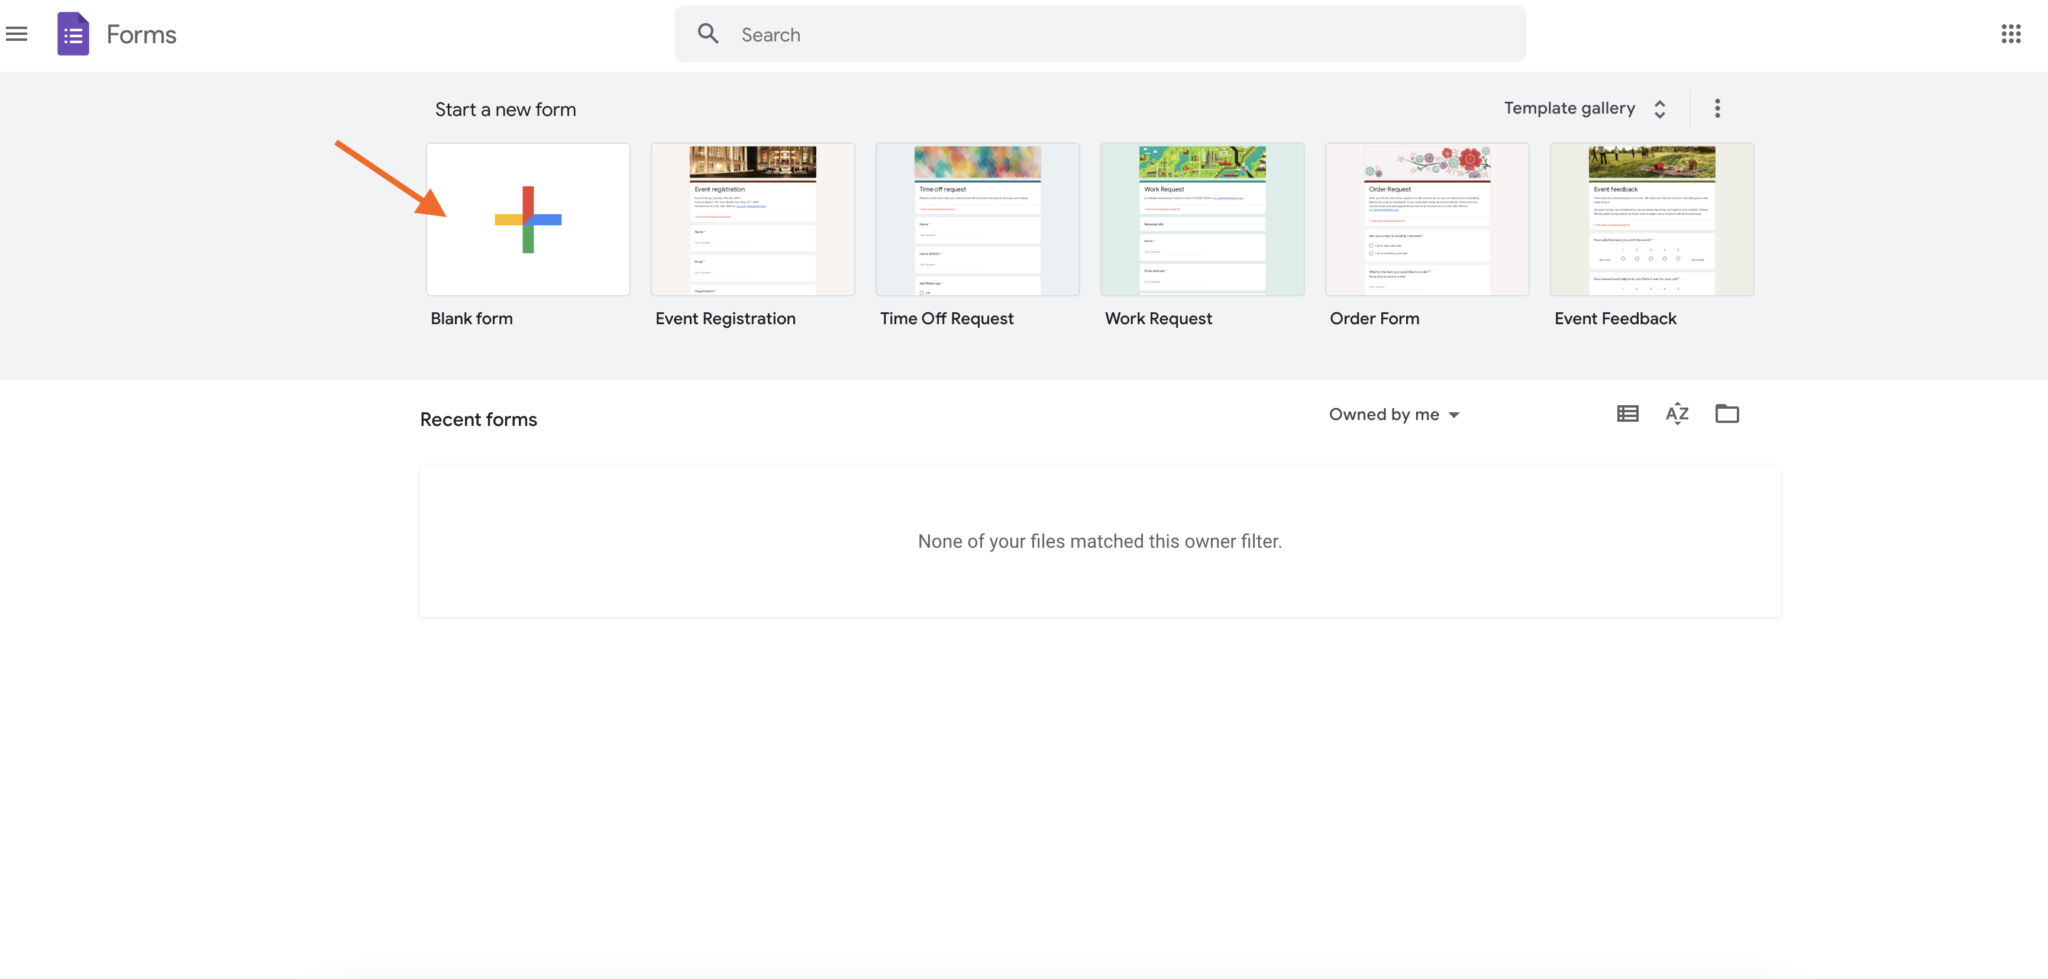2048x979 pixels.
Task: Click the Forms app logo
Action: (x=72, y=33)
